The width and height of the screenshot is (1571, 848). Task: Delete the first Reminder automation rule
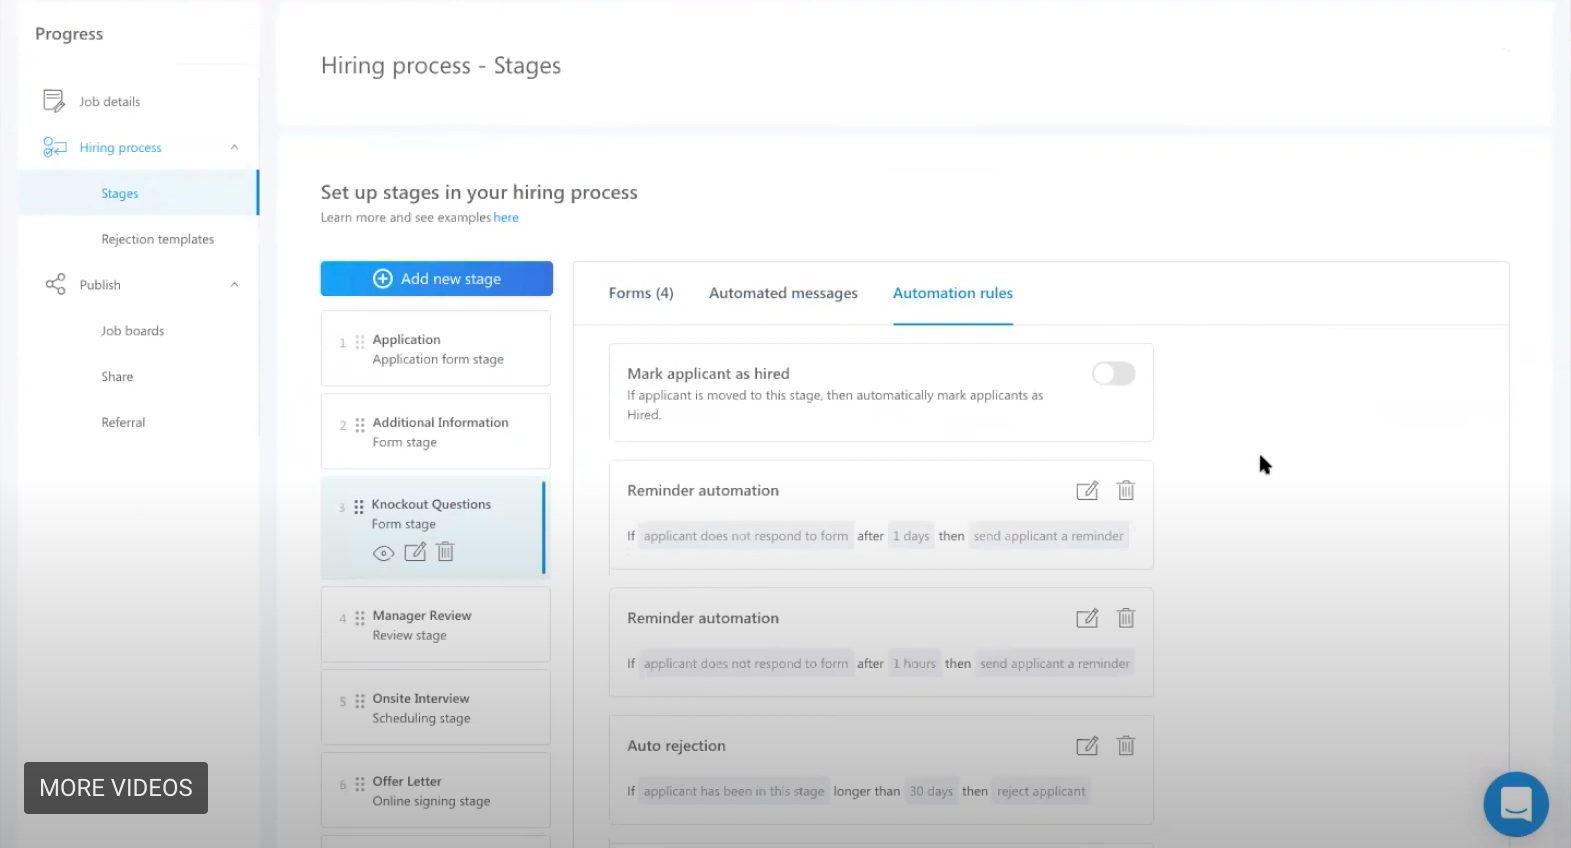(x=1125, y=491)
